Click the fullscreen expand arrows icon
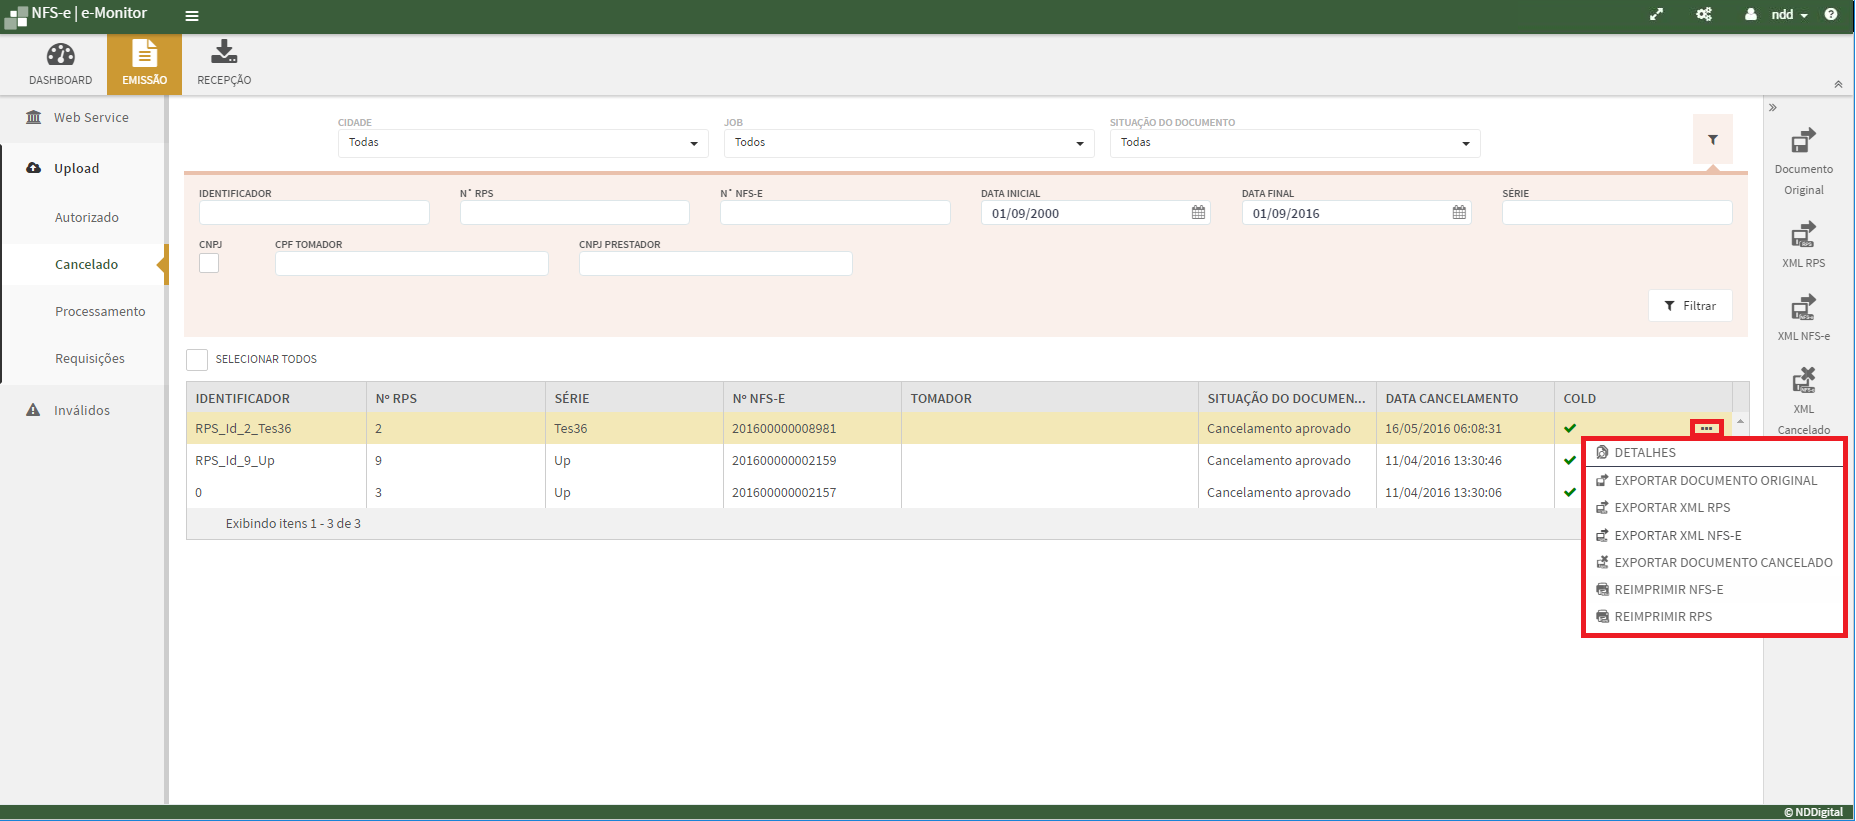 [x=1656, y=14]
